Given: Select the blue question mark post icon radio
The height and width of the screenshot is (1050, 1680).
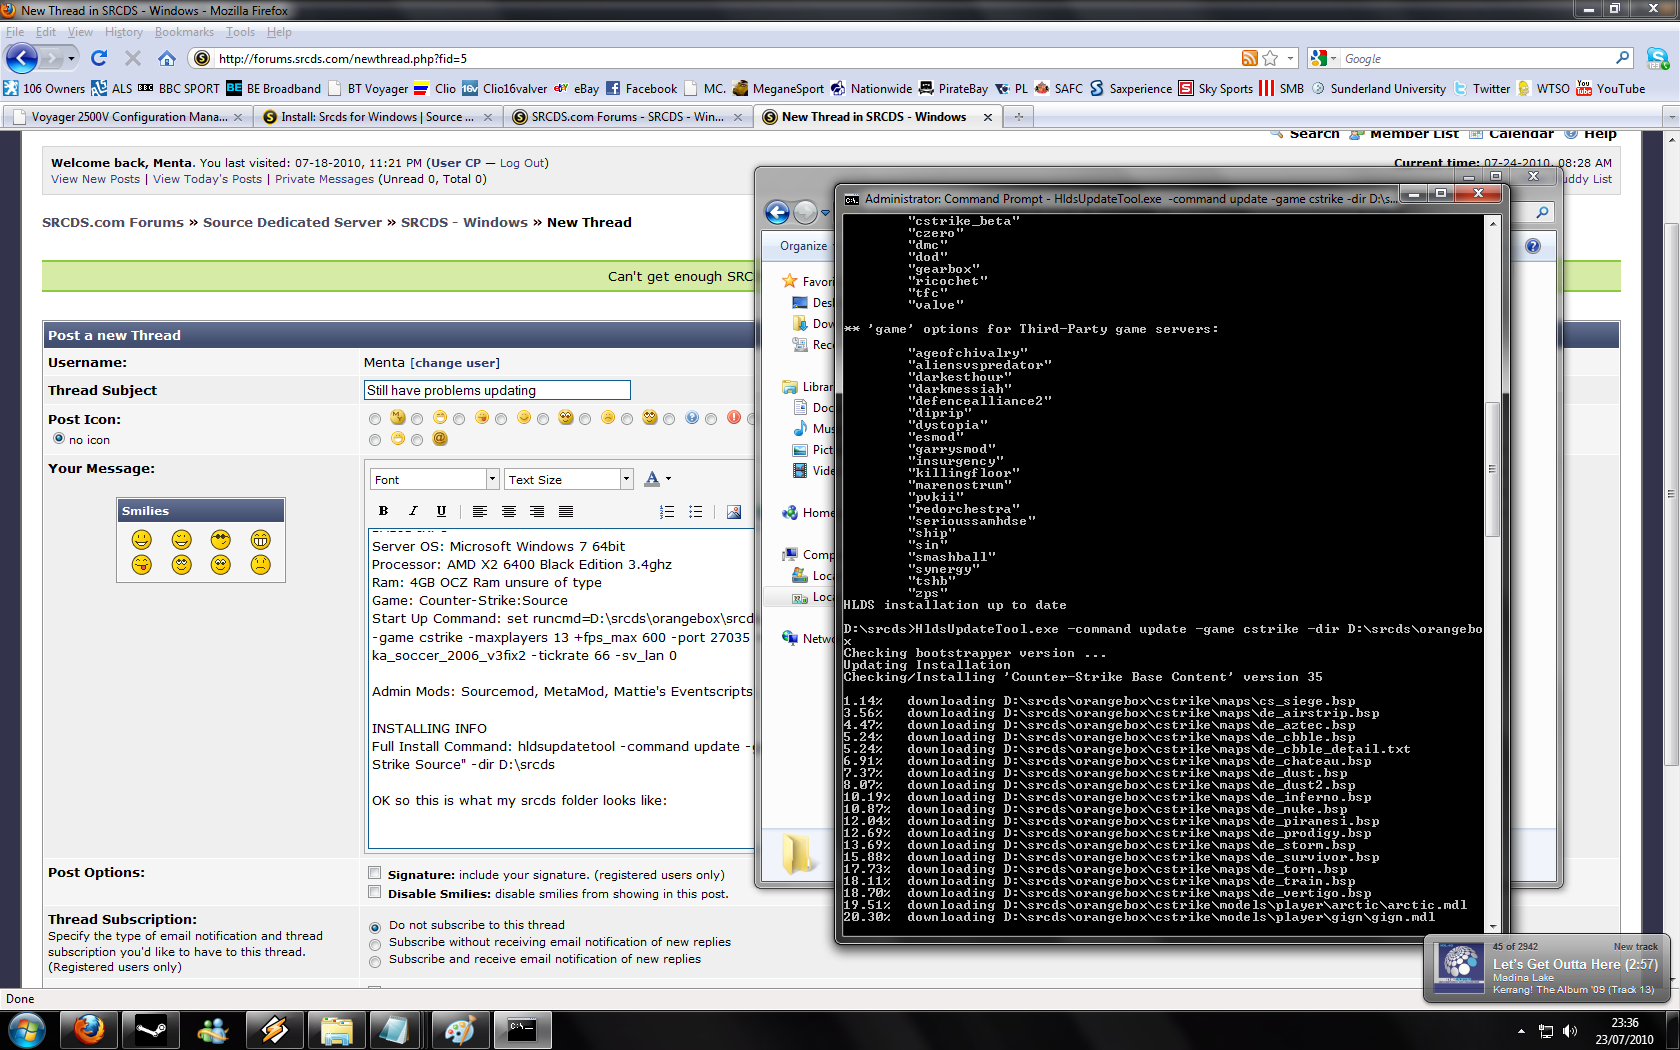Looking at the screenshot, I should [669, 419].
